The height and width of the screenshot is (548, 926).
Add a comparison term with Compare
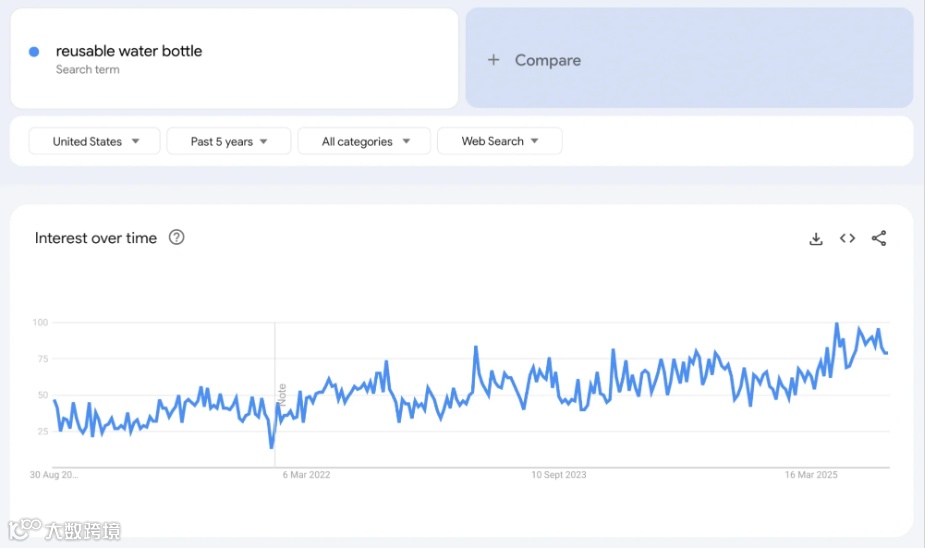pyautogui.click(x=534, y=60)
